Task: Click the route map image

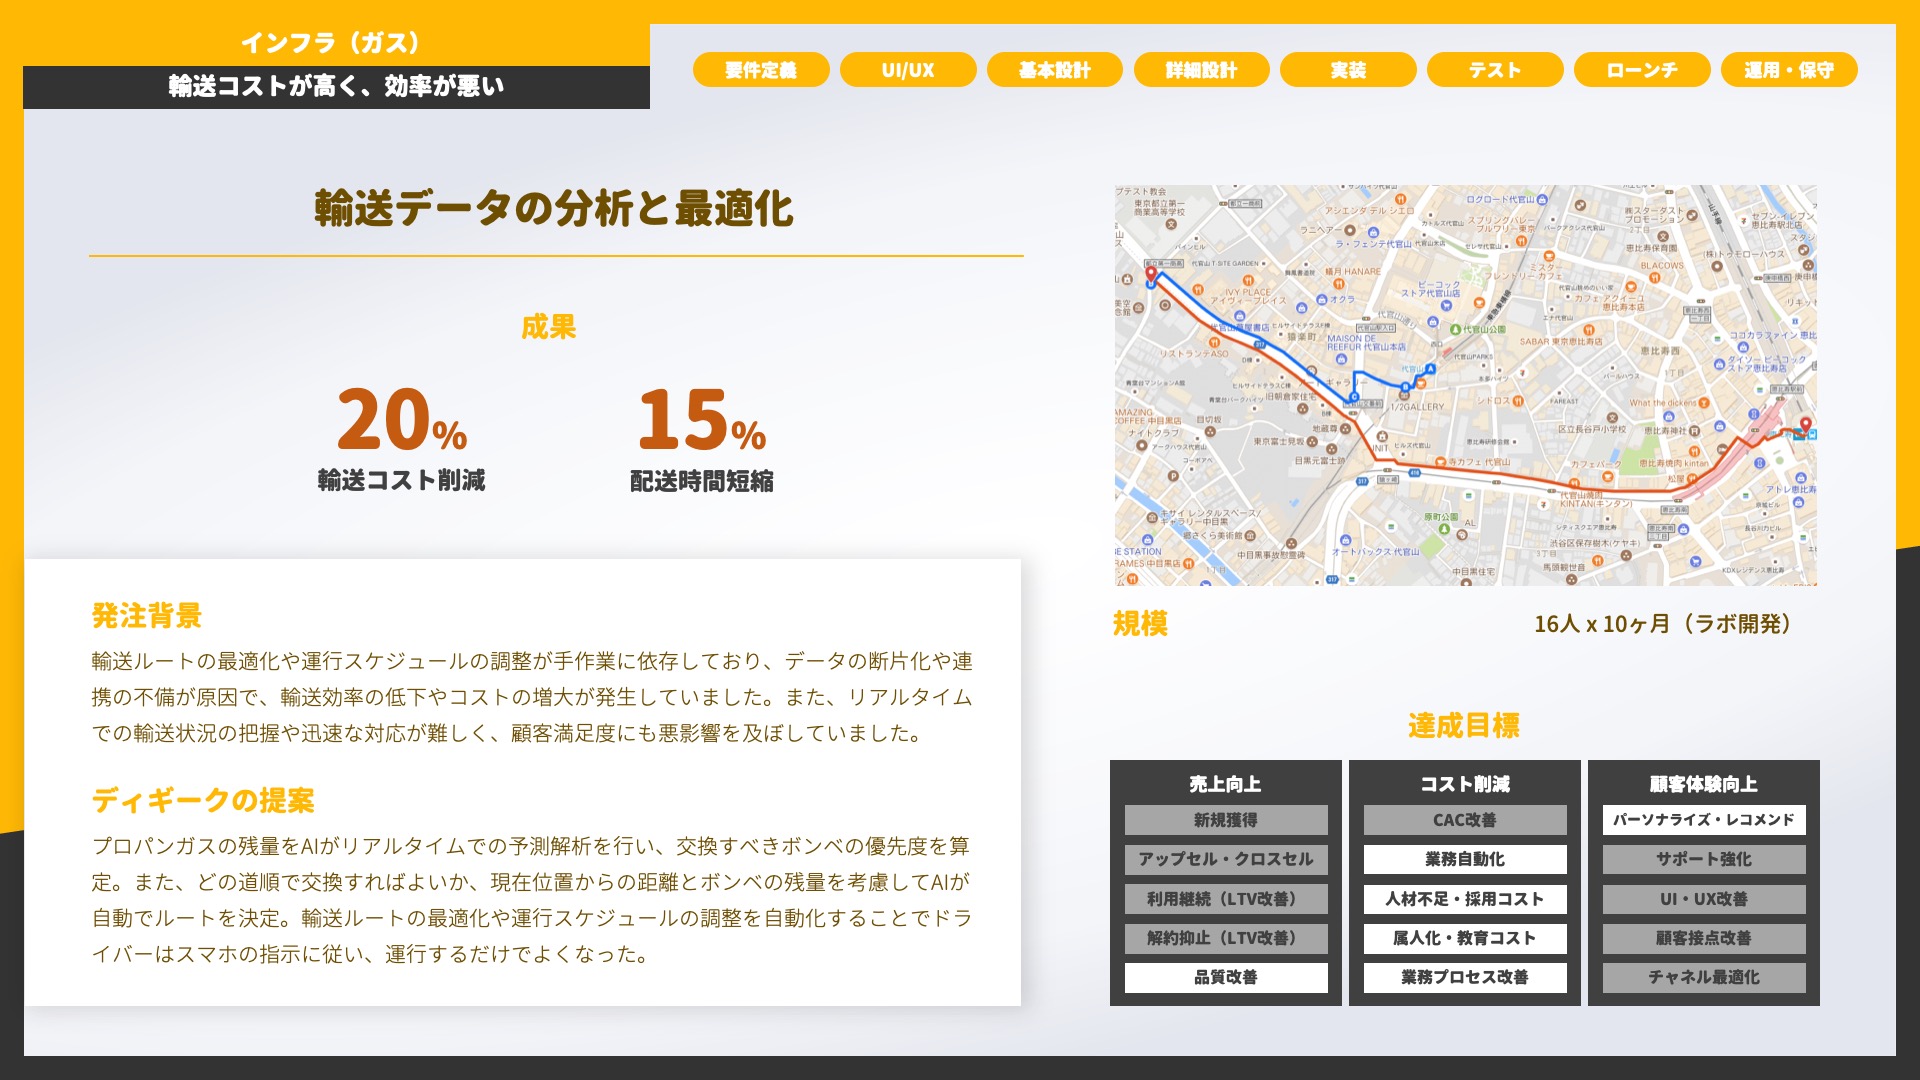Action: click(x=1465, y=385)
